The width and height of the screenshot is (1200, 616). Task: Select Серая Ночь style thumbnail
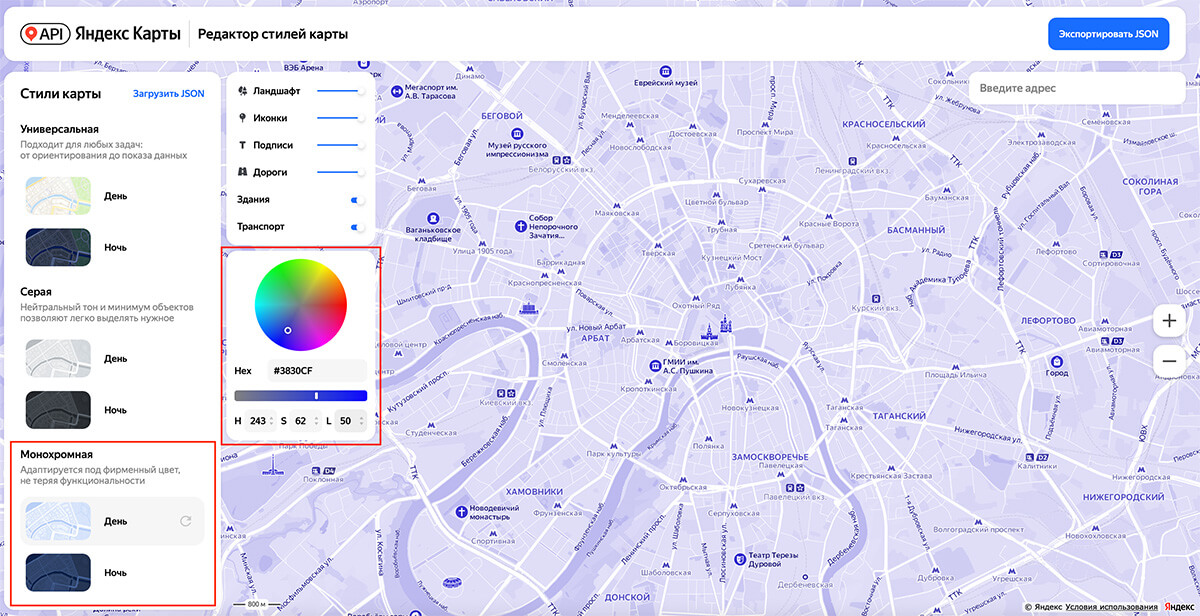pos(58,410)
